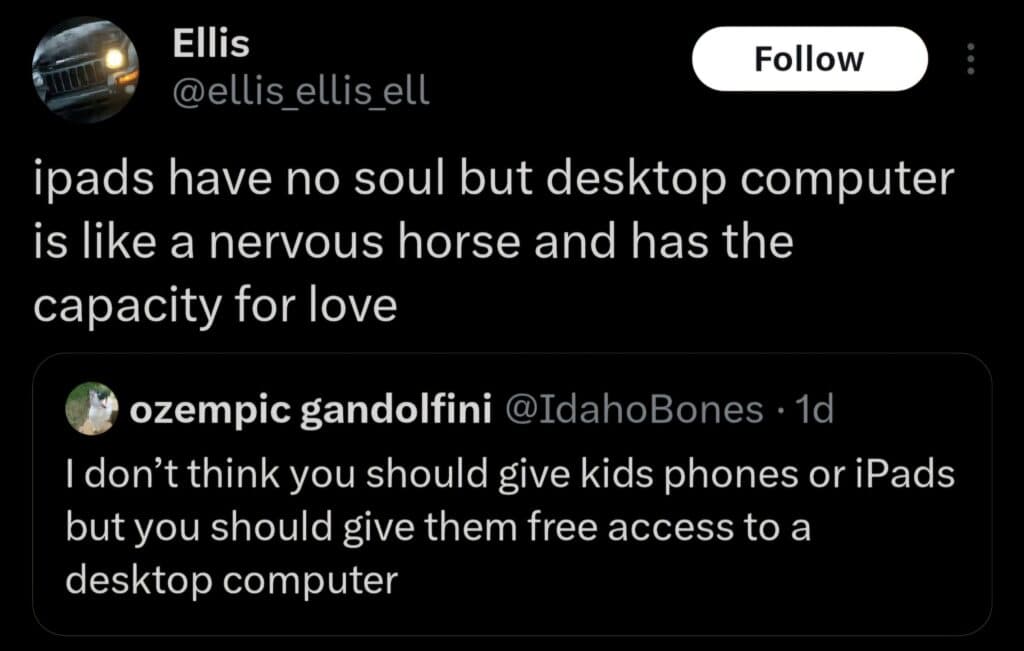Image resolution: width=1024 pixels, height=651 pixels.
Task: Click the "capacity for love" line
Action: 216,305
